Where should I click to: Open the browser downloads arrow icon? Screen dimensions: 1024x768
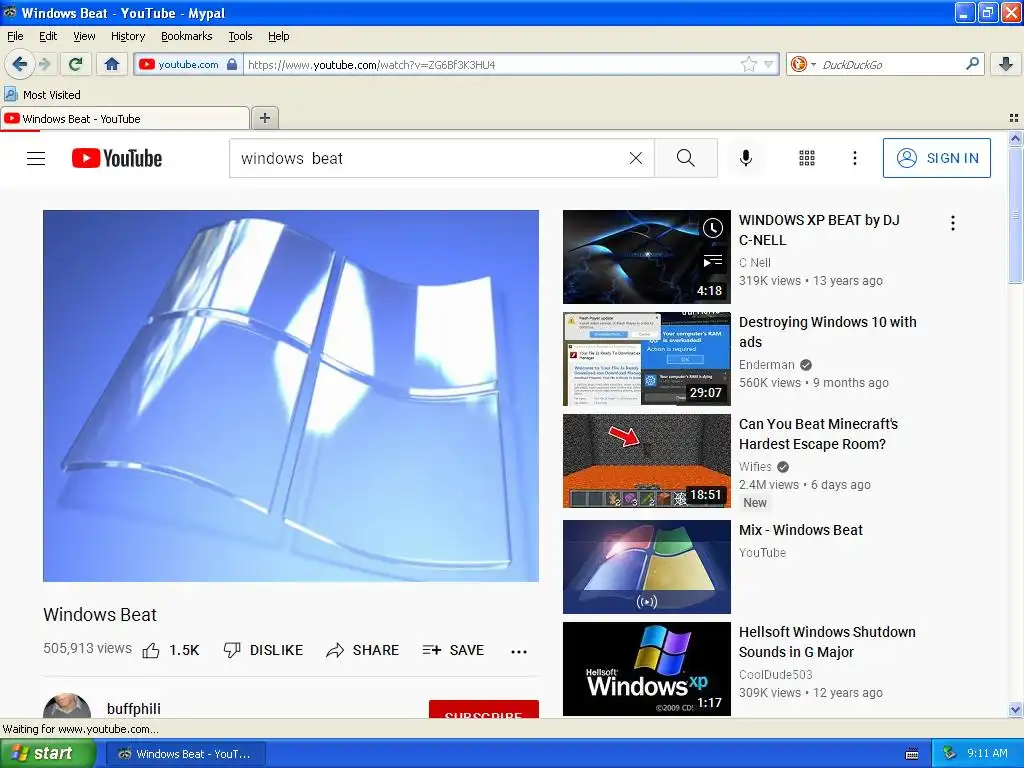click(x=1006, y=64)
